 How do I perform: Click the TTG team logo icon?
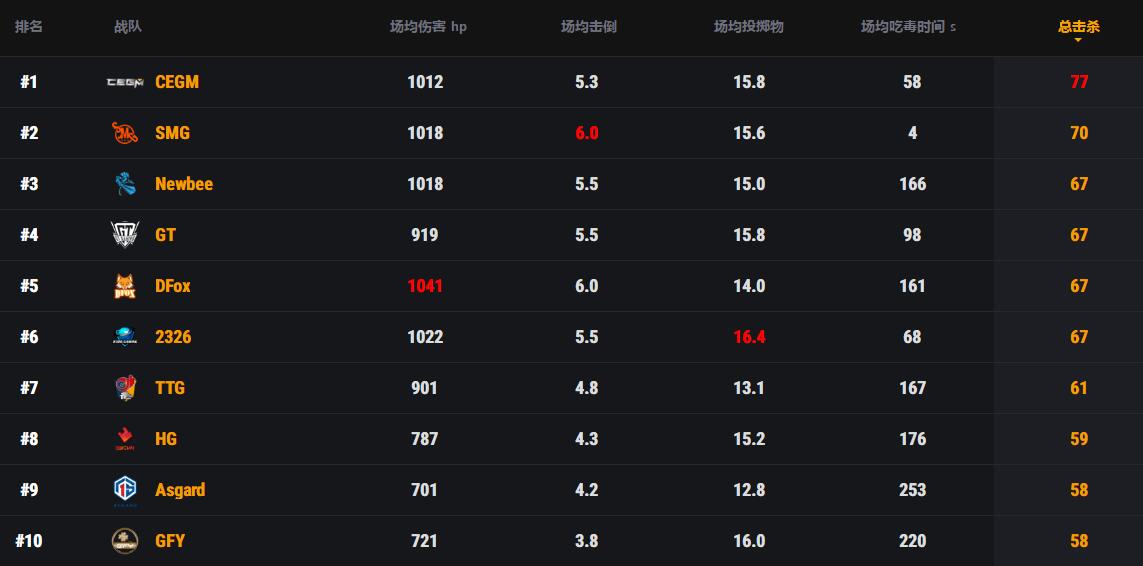point(125,388)
